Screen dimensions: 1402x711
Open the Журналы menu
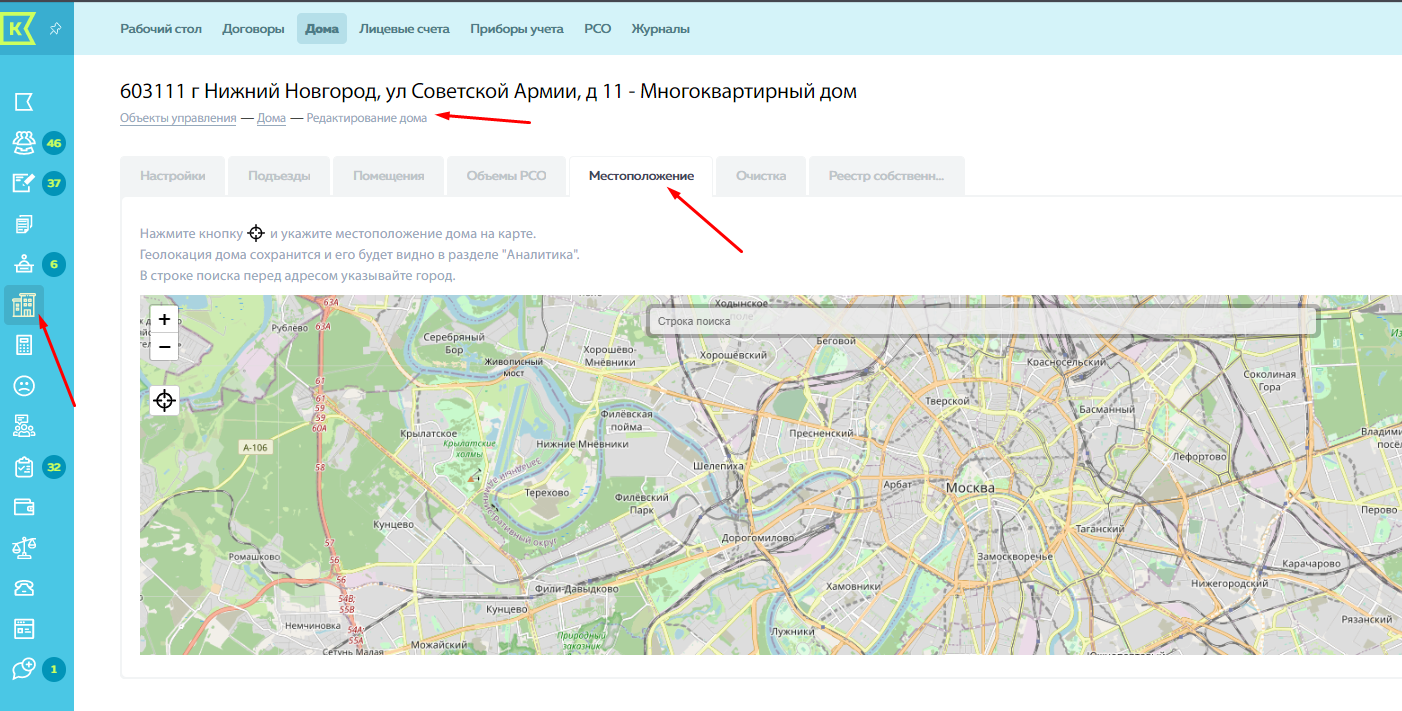point(660,29)
